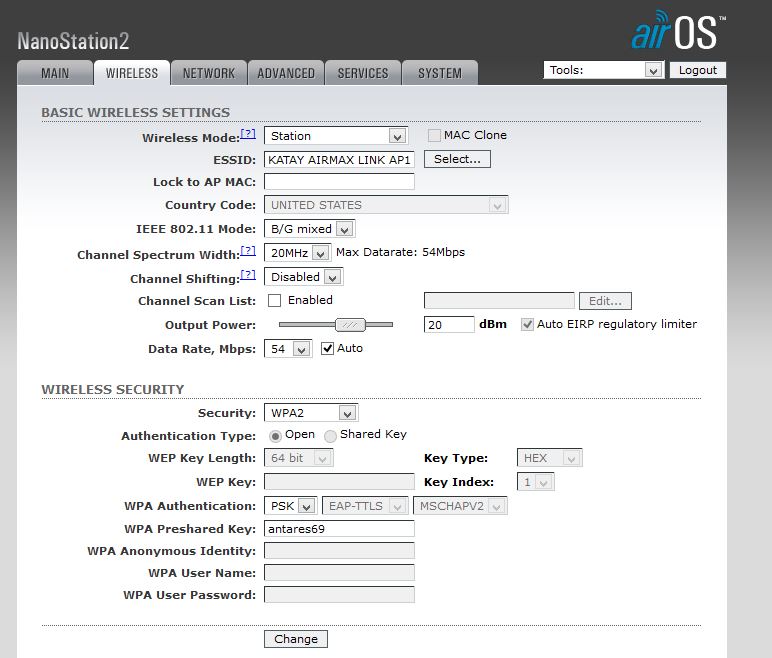Open Channel Spectrum Width help link
The image size is (772, 658).
click(x=248, y=250)
